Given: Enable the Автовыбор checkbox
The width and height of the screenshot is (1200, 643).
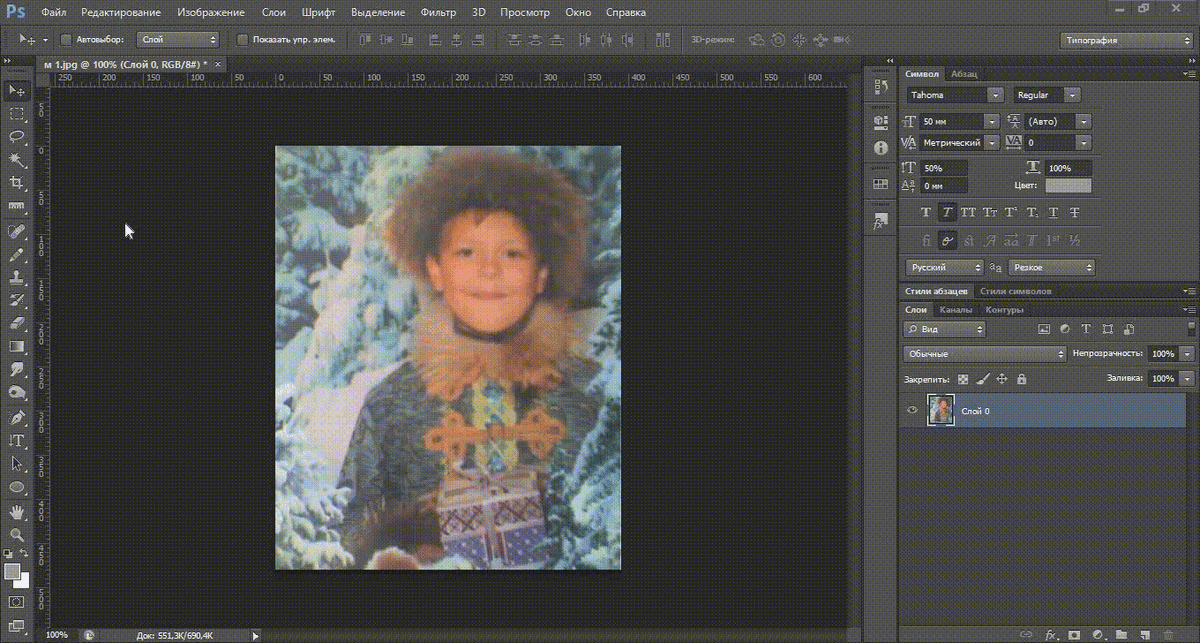Looking at the screenshot, I should tap(66, 40).
